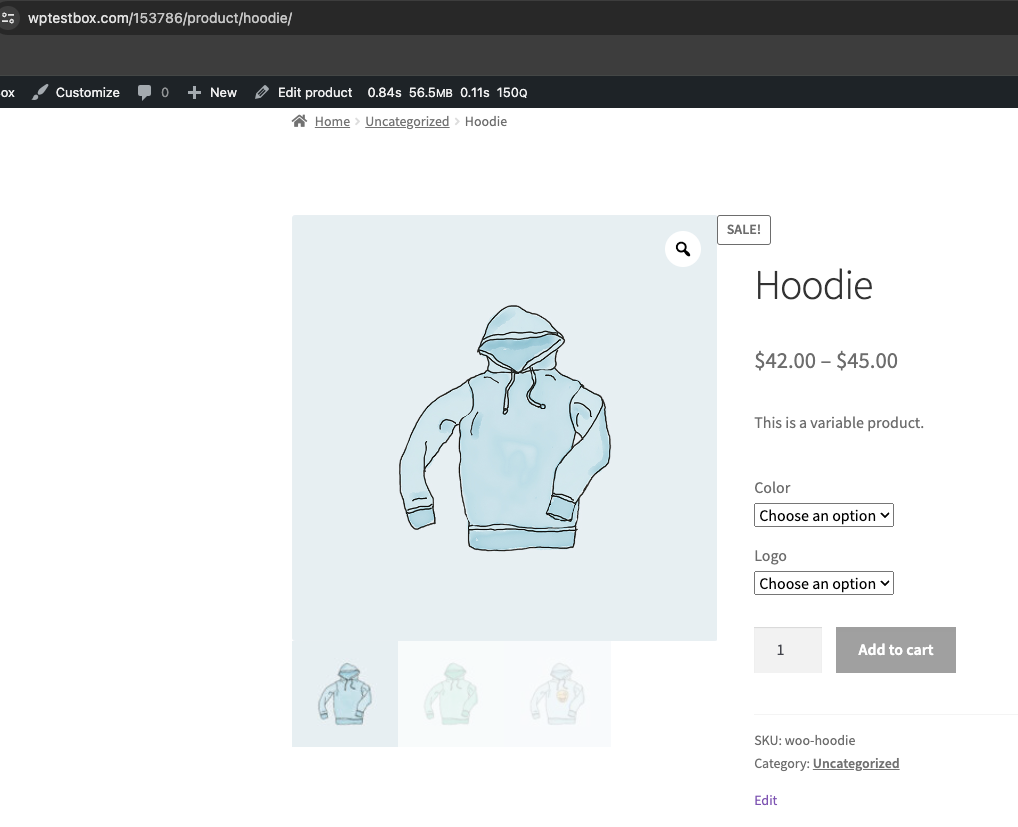Click the Add to cart button
This screenshot has width=1018, height=827.
coord(896,650)
